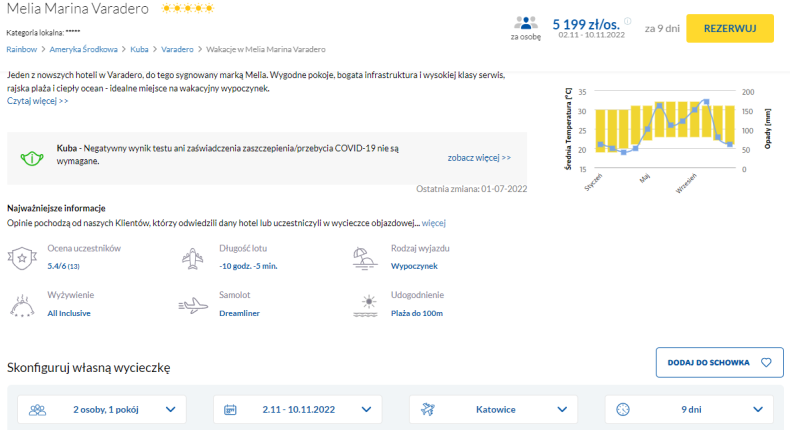This screenshot has height=430, width=790.
Task: Open the 2.11 - 10.11.2022 date dropdown
Action: (298, 409)
